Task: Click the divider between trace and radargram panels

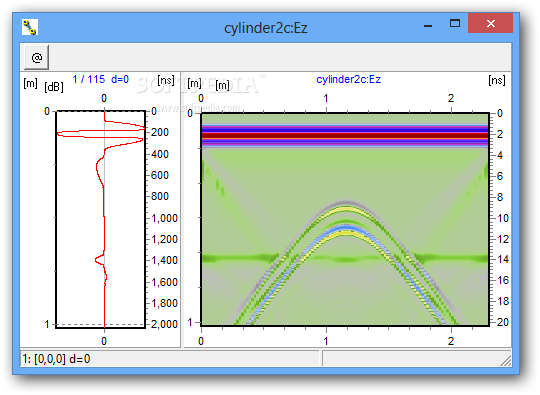Action: click(x=181, y=209)
